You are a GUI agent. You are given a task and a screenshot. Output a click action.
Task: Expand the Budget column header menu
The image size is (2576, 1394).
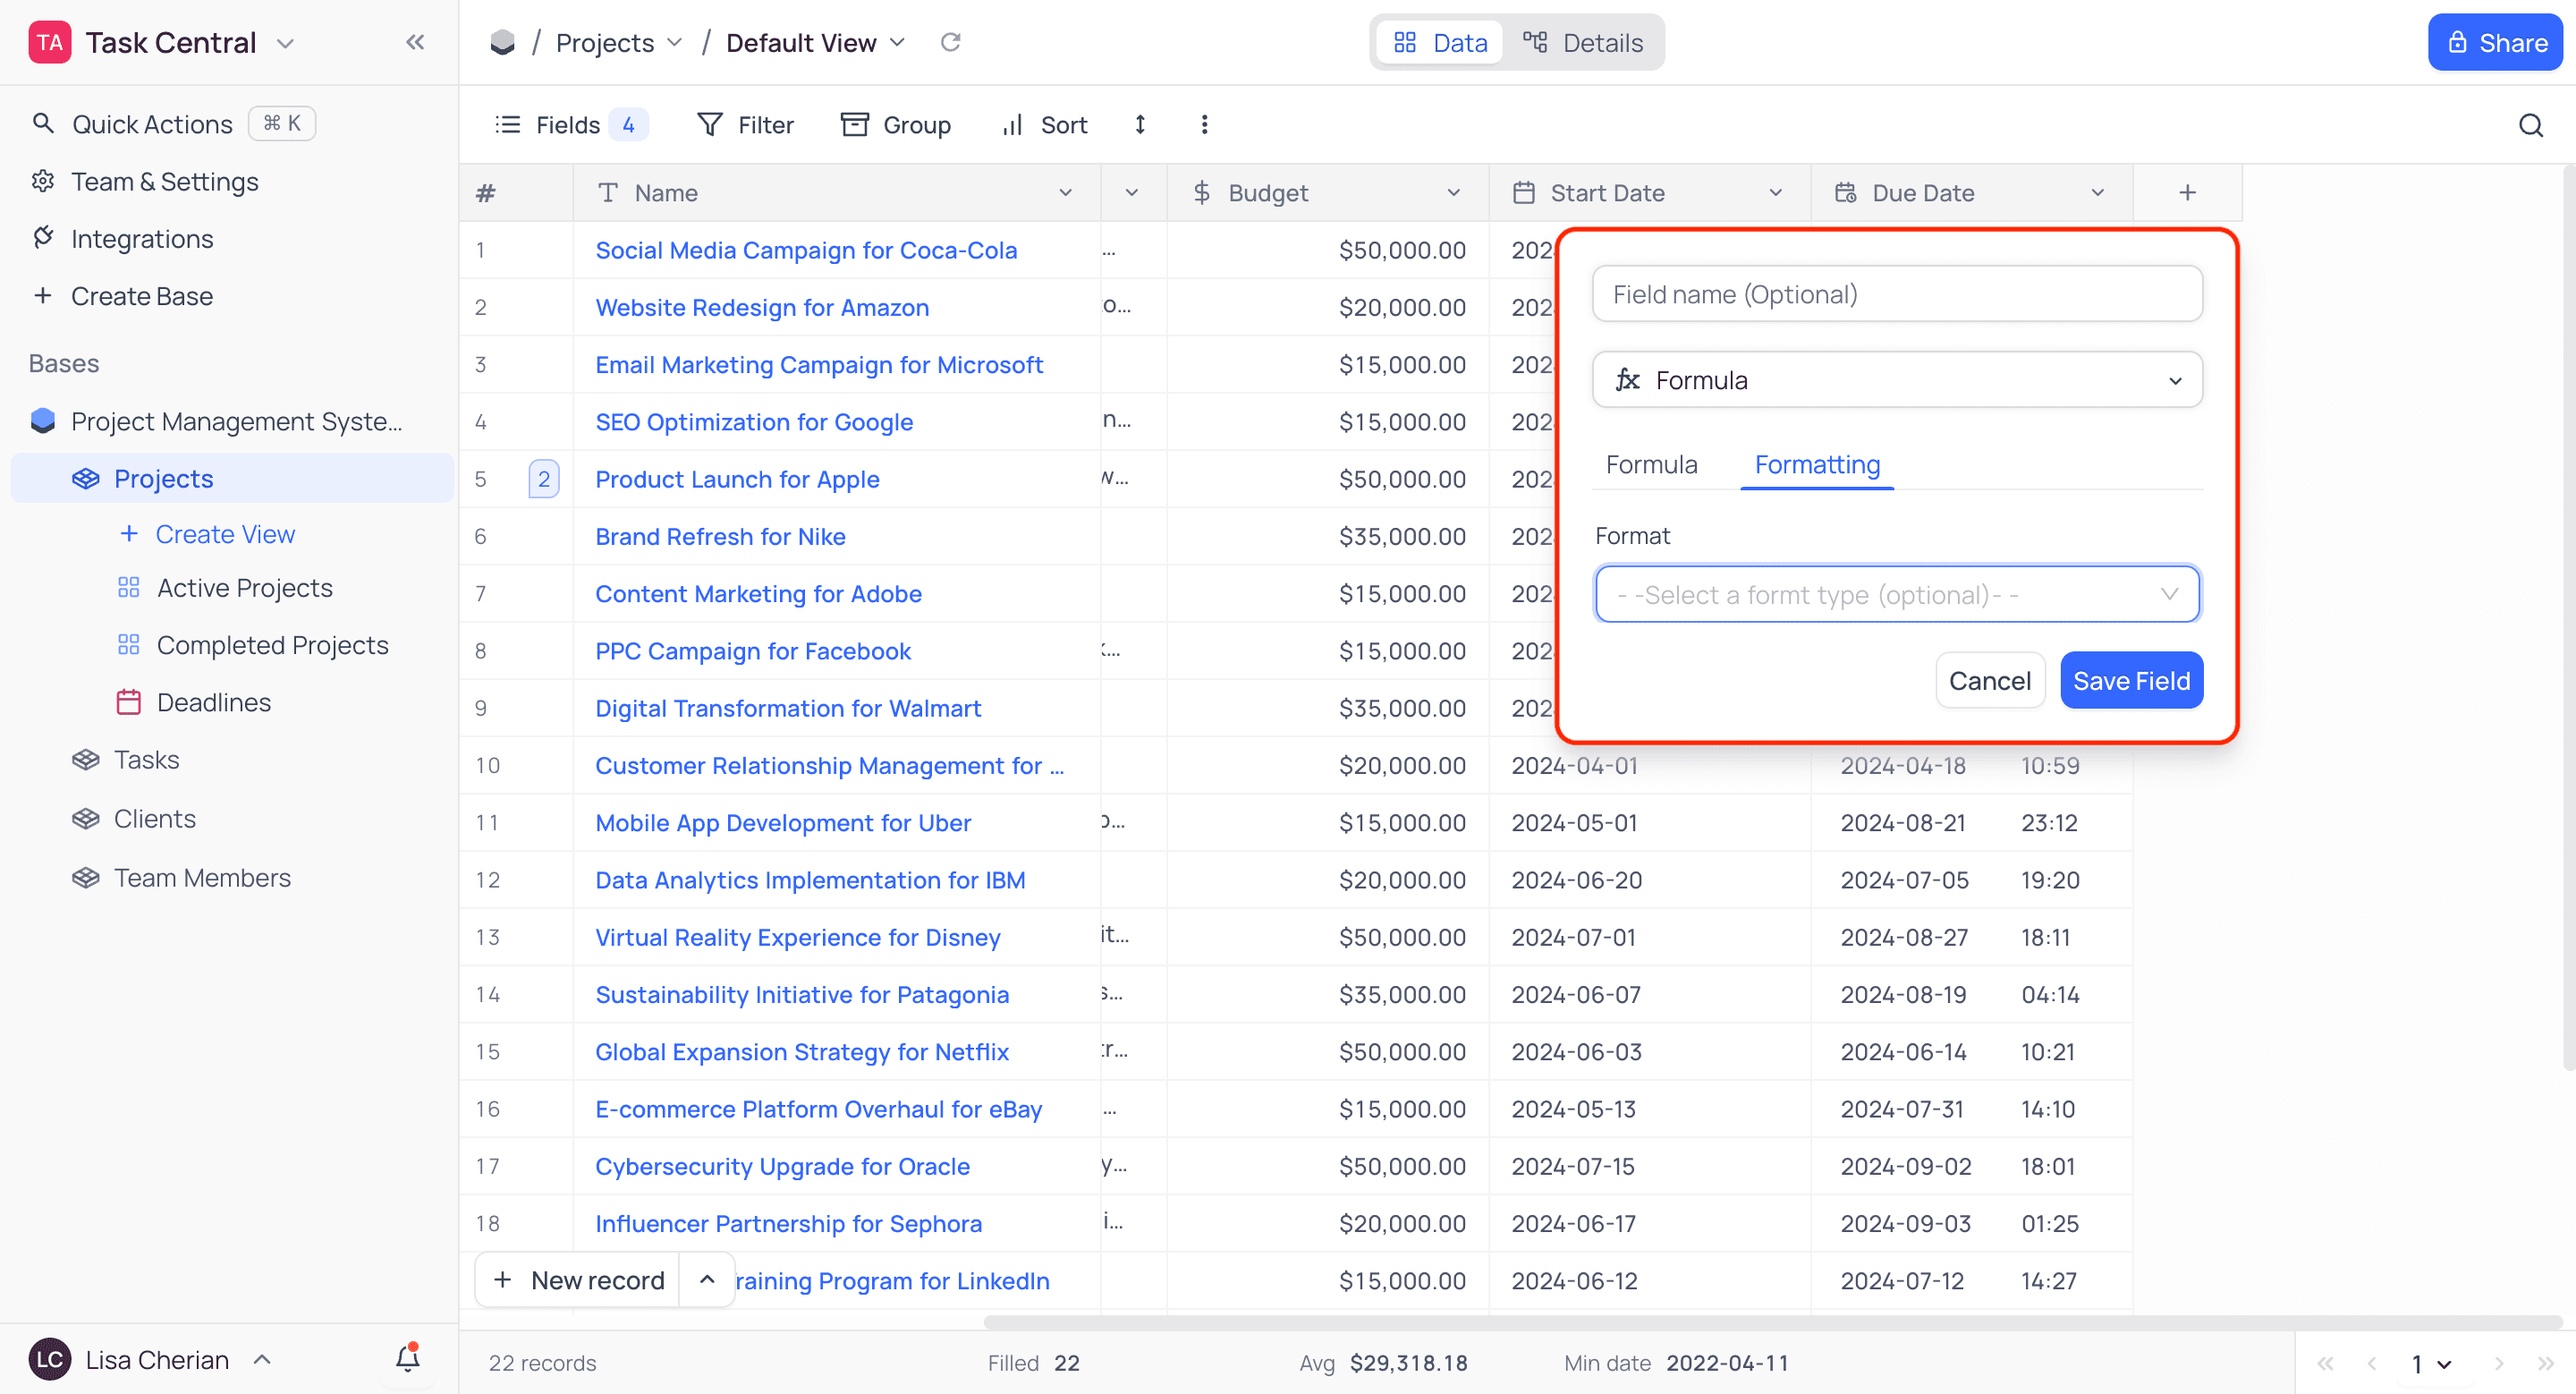[x=1453, y=193]
